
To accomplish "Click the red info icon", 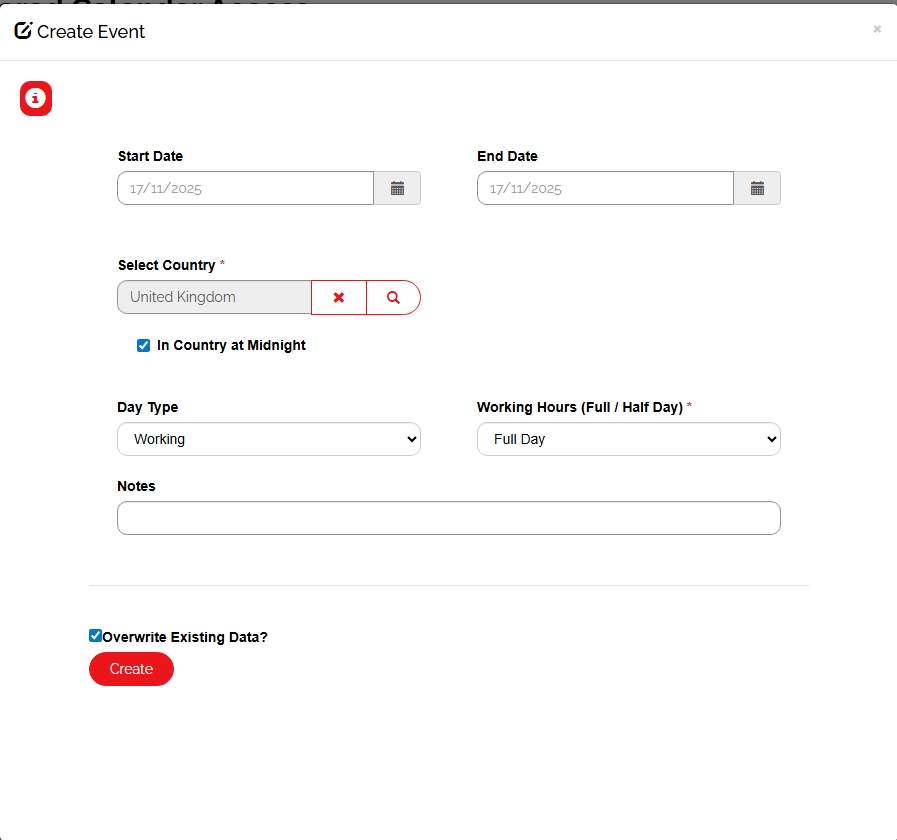I will point(36,98).
